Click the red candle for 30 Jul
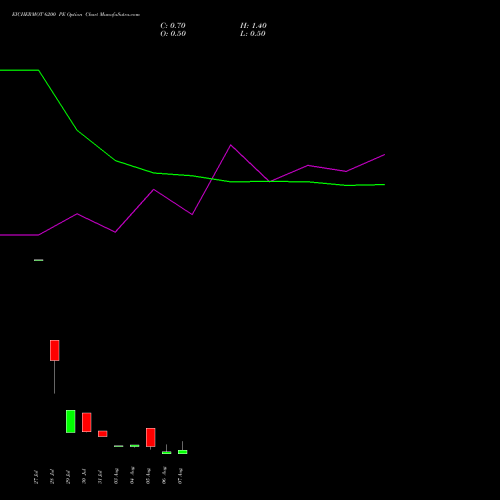Viewport: 500px width, 500px height. (87, 422)
